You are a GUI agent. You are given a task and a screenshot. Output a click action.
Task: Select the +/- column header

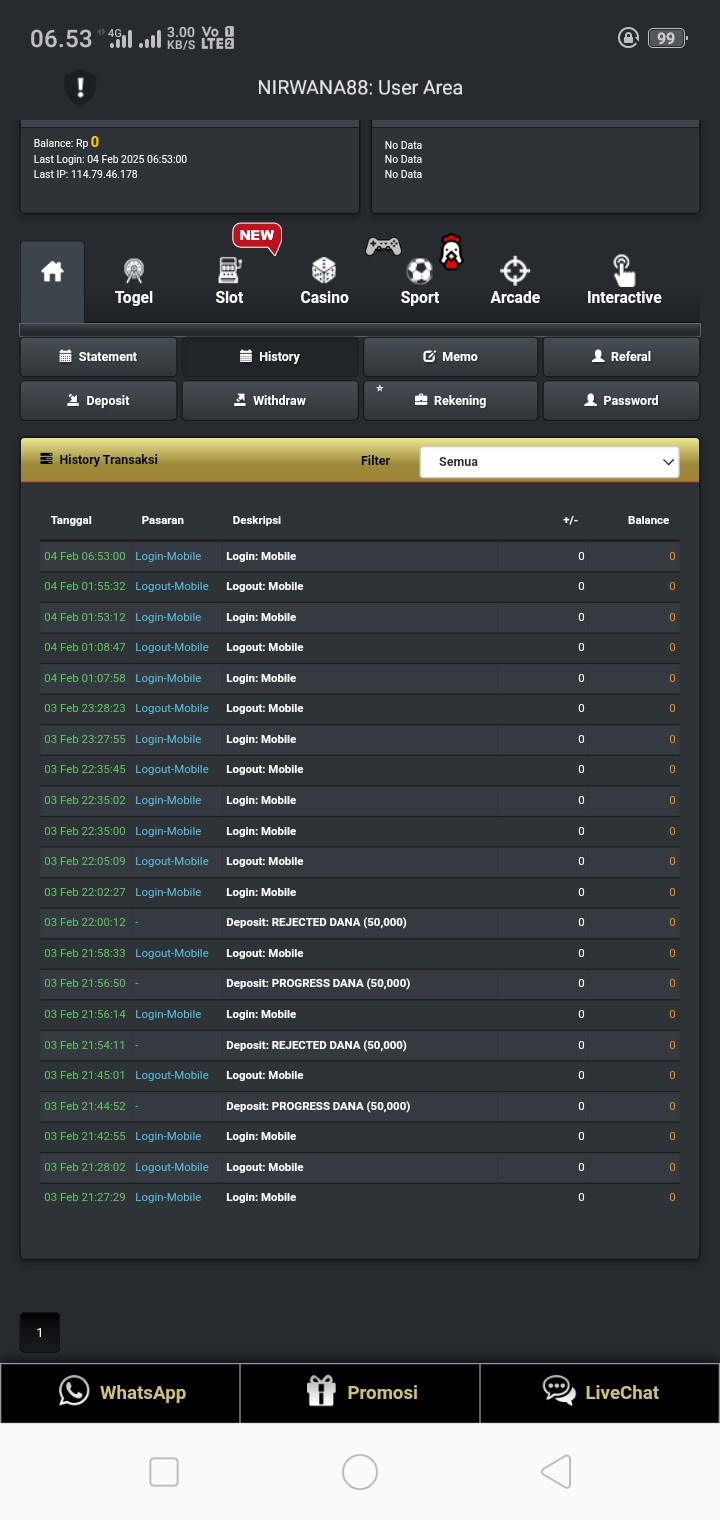[570, 520]
